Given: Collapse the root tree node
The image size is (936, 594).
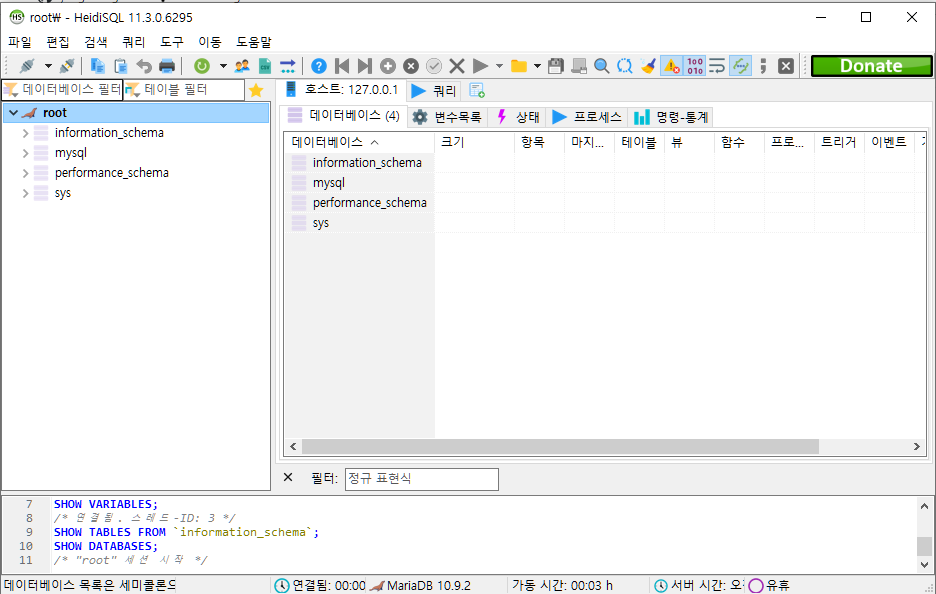Looking at the screenshot, I should click(x=13, y=113).
